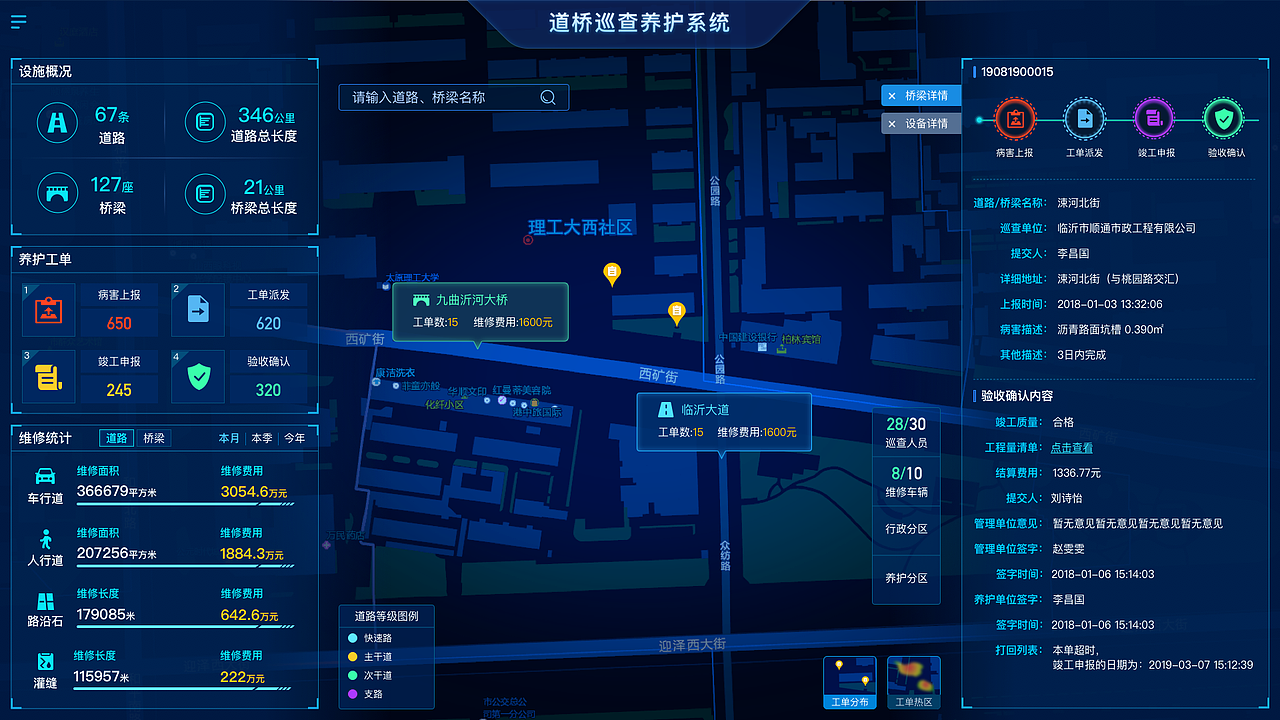Click the road icon beside 67条

click(x=57, y=122)
